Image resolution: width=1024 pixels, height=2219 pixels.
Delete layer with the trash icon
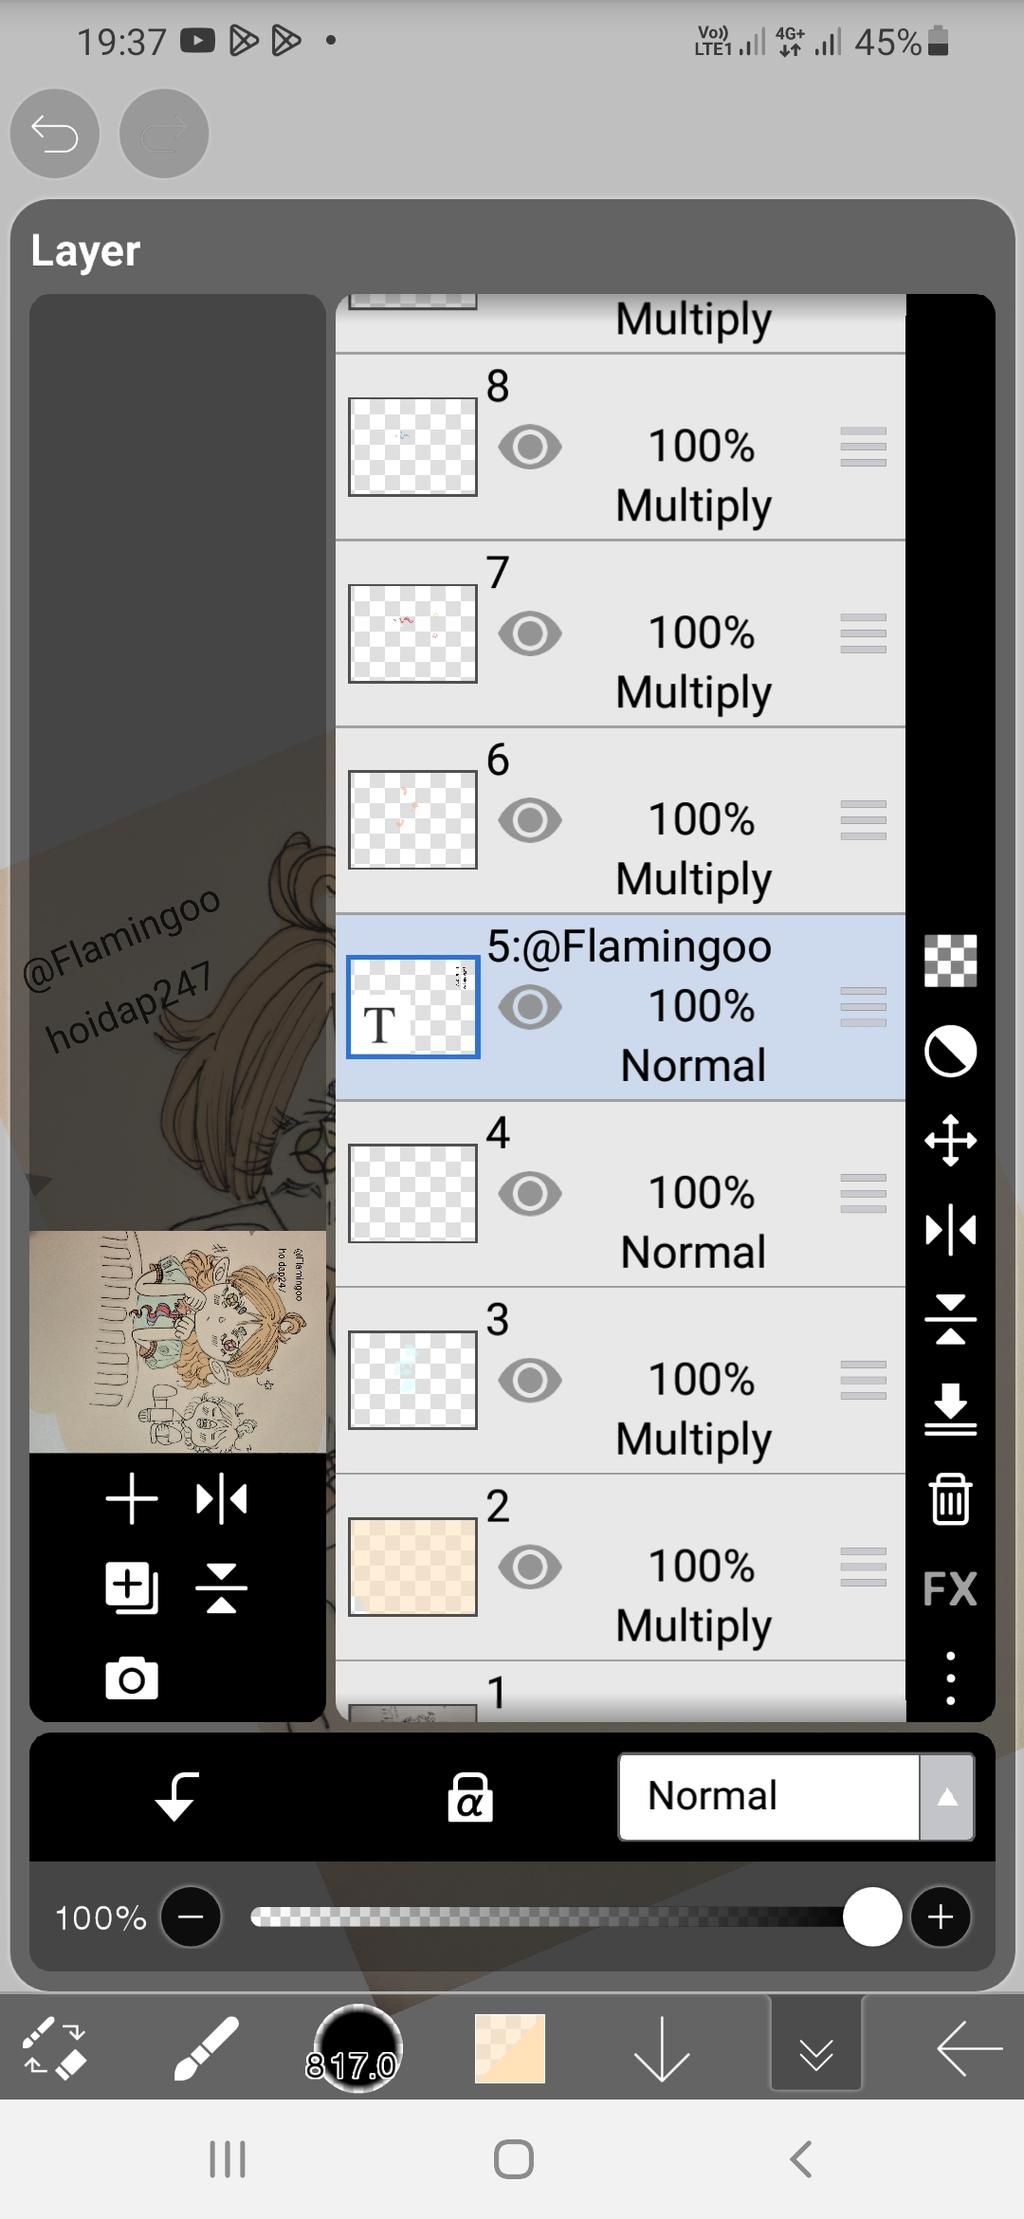click(x=950, y=1498)
